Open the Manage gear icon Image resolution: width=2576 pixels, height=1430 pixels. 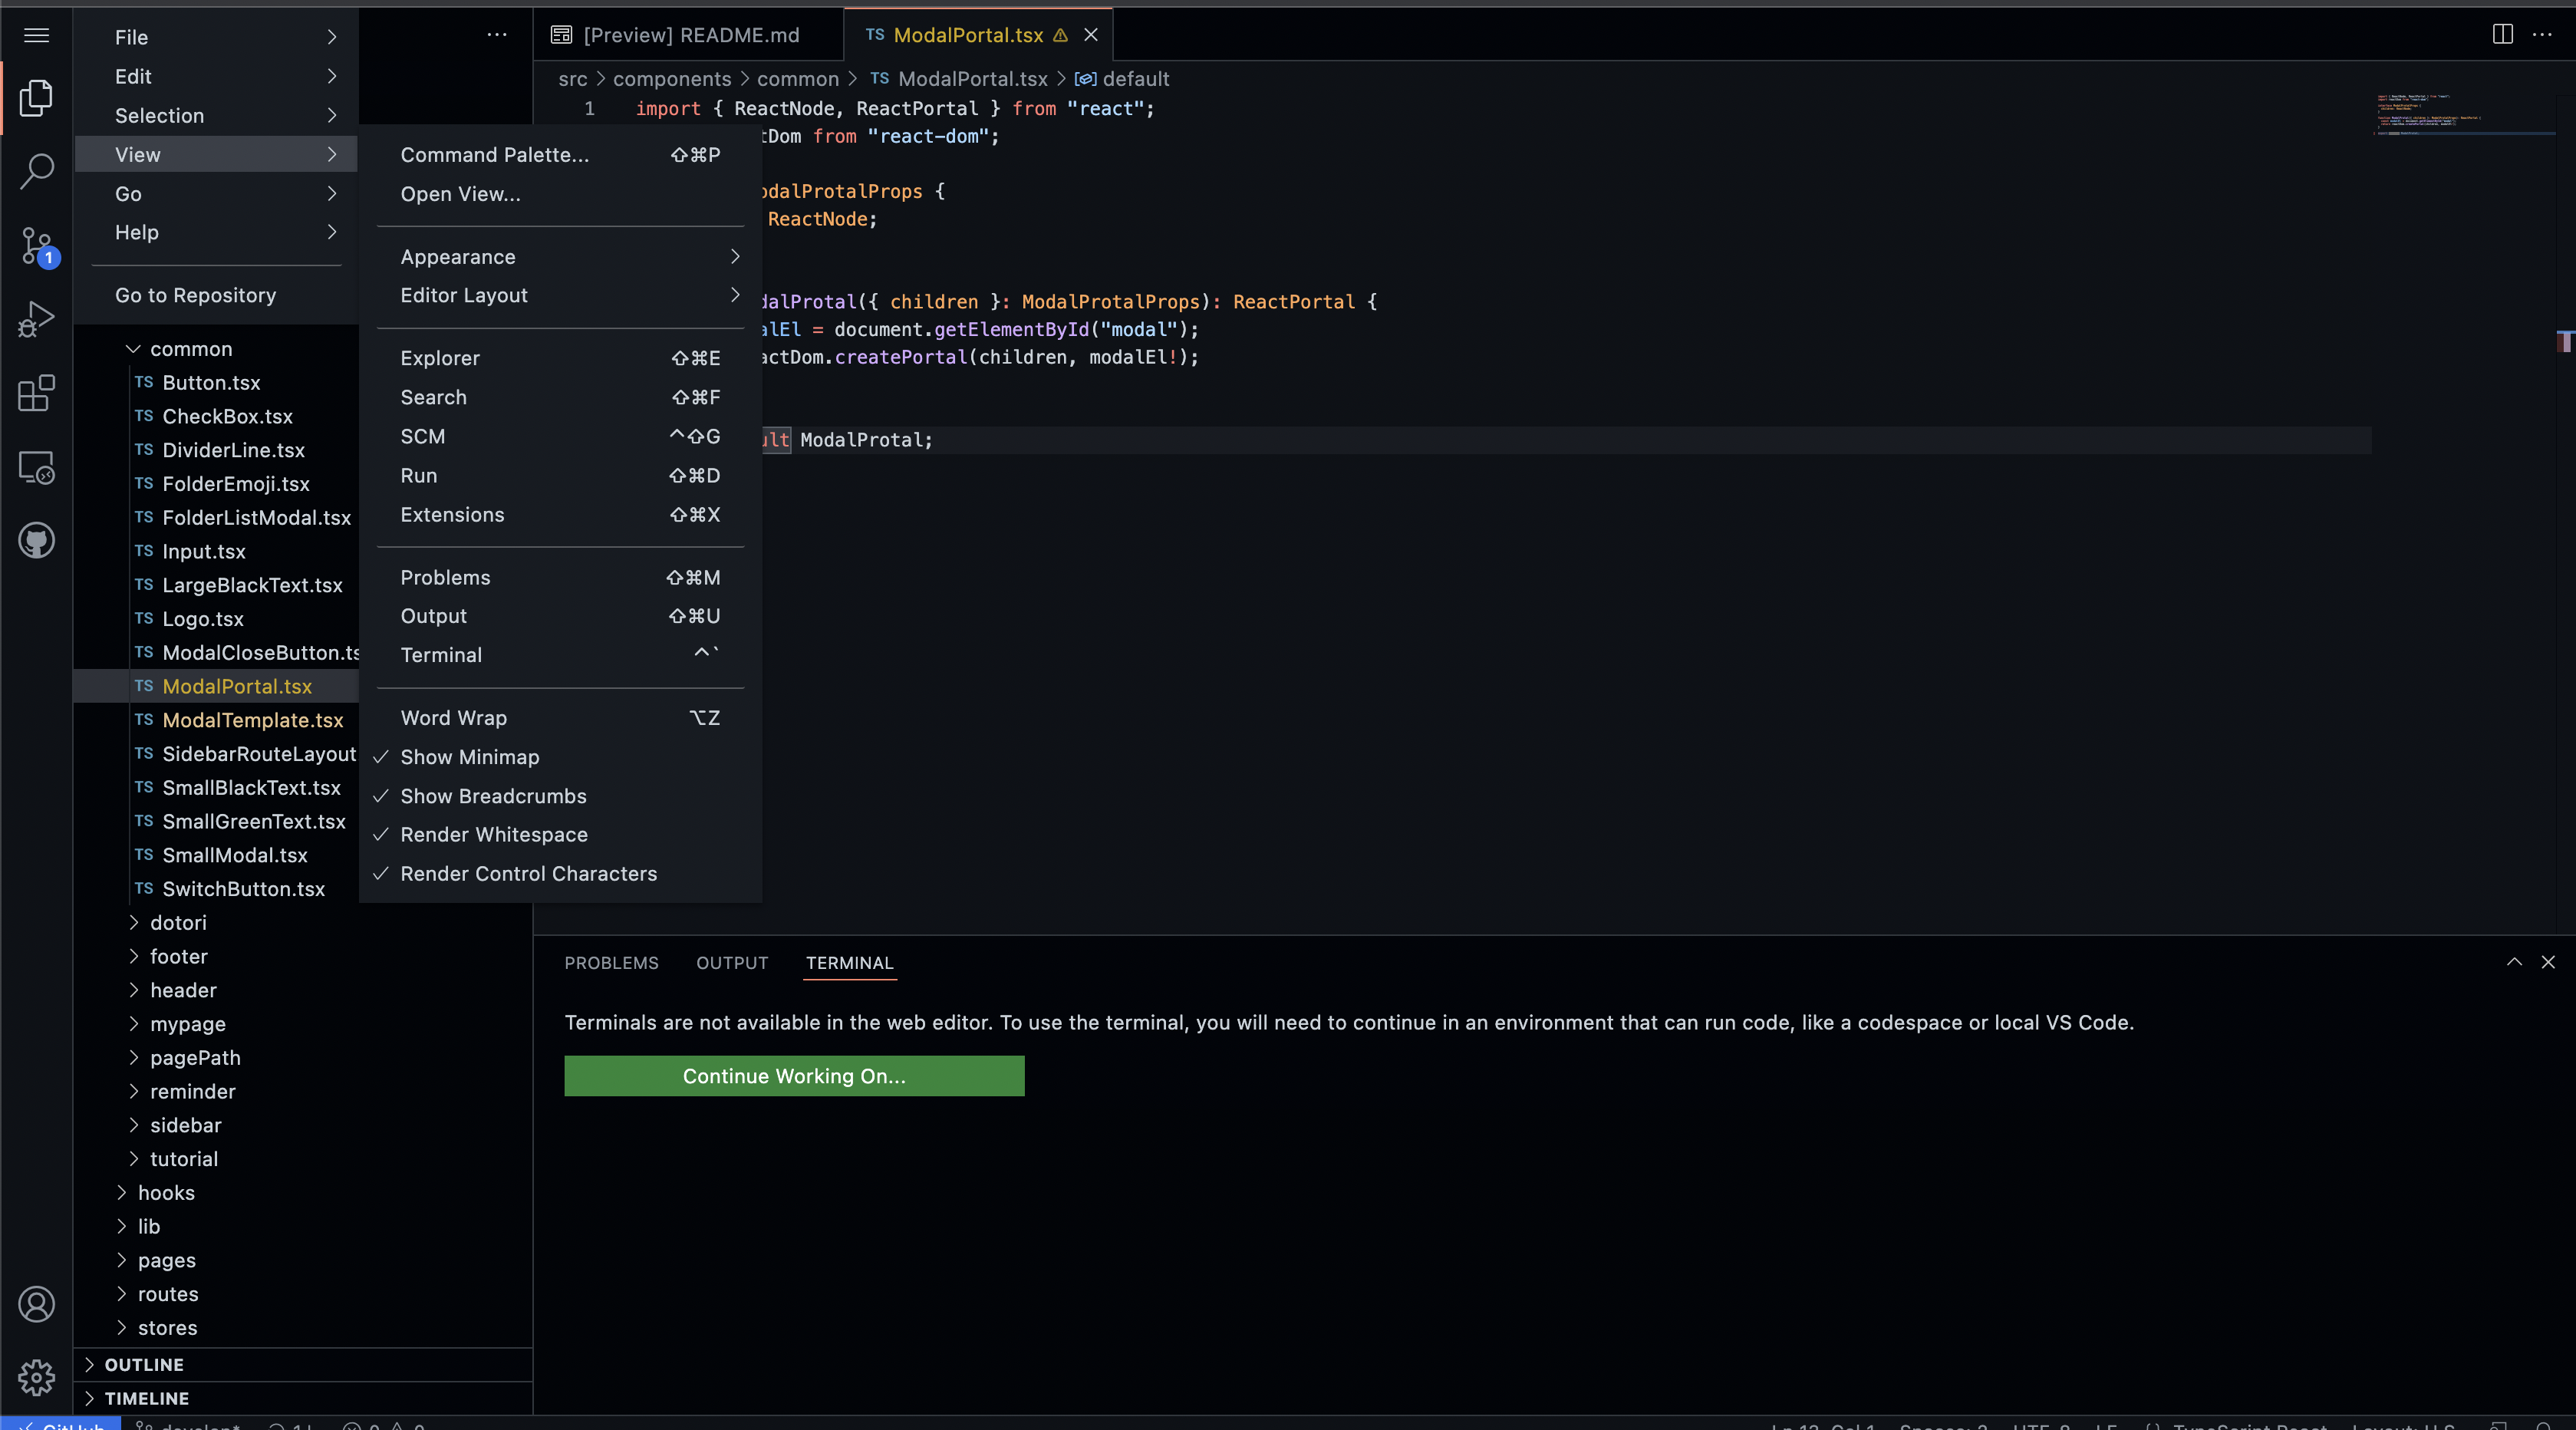pos(36,1377)
